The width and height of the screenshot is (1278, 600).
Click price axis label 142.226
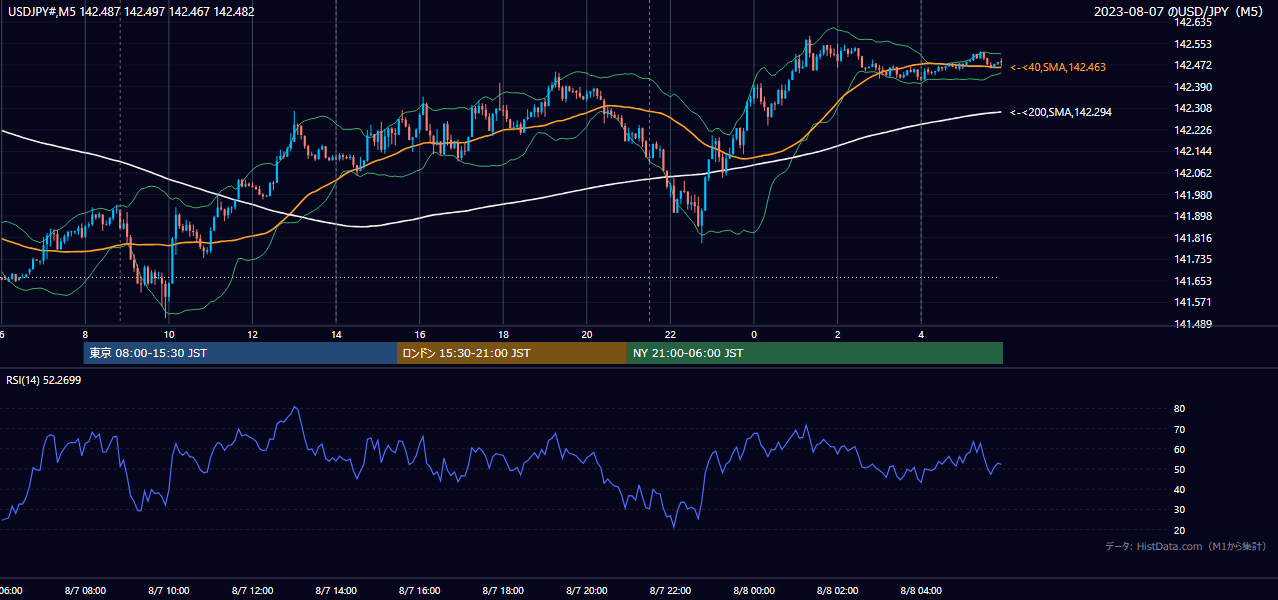click(x=1191, y=130)
